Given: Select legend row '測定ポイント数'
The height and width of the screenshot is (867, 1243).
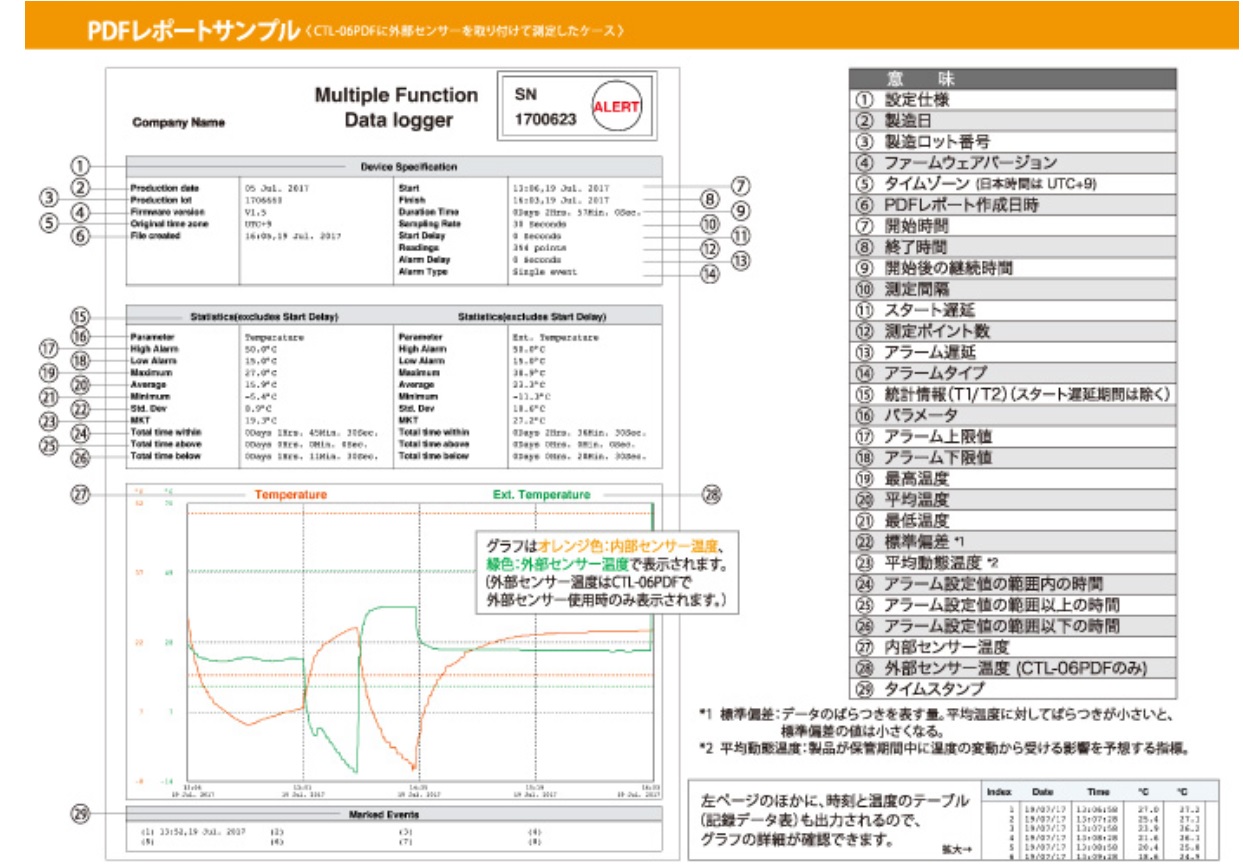Looking at the screenshot, I should click(1012, 331).
